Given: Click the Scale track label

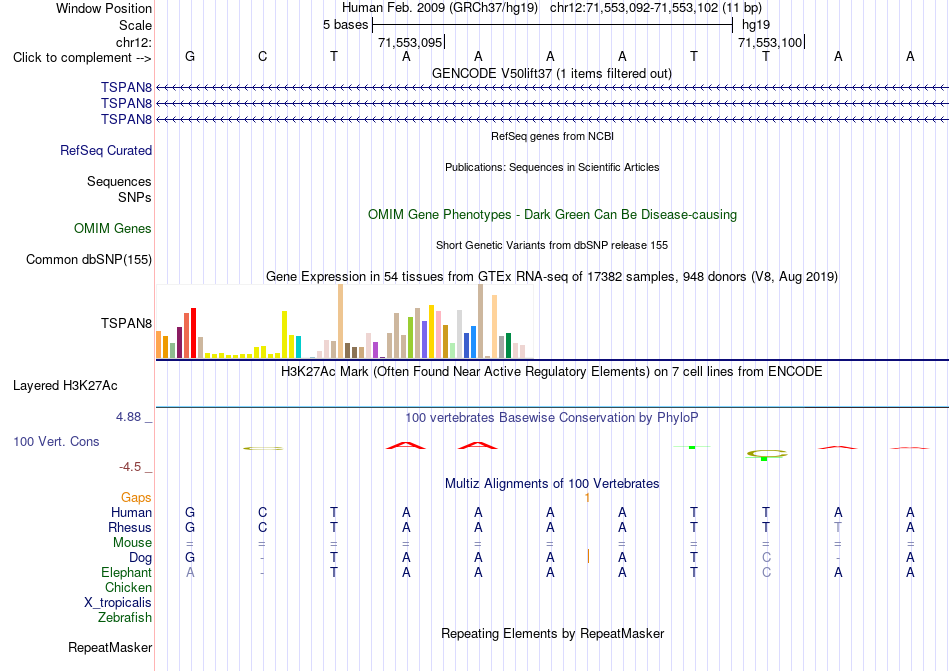Looking at the screenshot, I should pyautogui.click(x=135, y=25).
